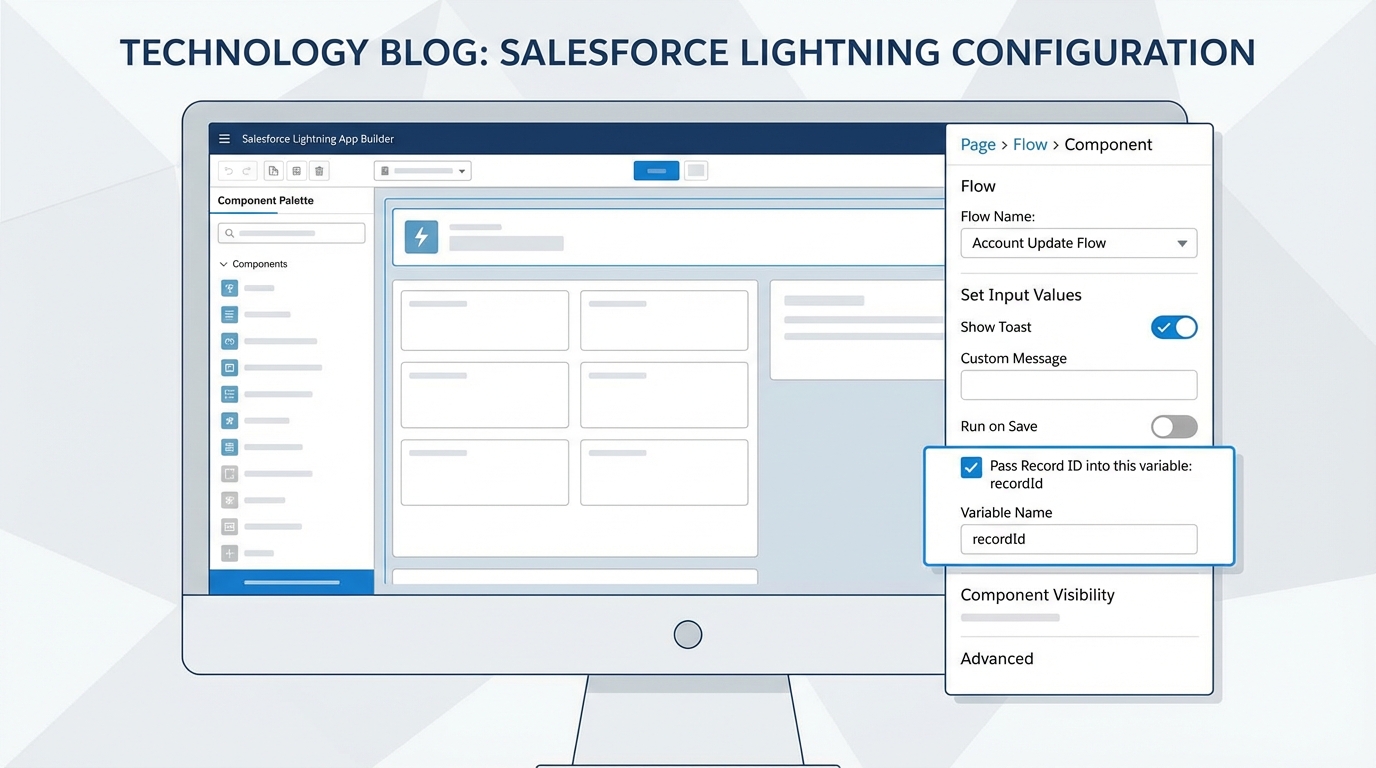Click the Redo arrow icon in toolbar
The height and width of the screenshot is (768, 1376).
[246, 170]
